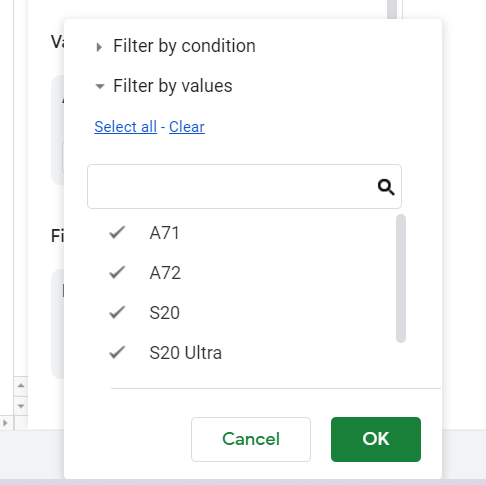
Task: Click the values list scrollbar
Action: pyautogui.click(x=401, y=278)
